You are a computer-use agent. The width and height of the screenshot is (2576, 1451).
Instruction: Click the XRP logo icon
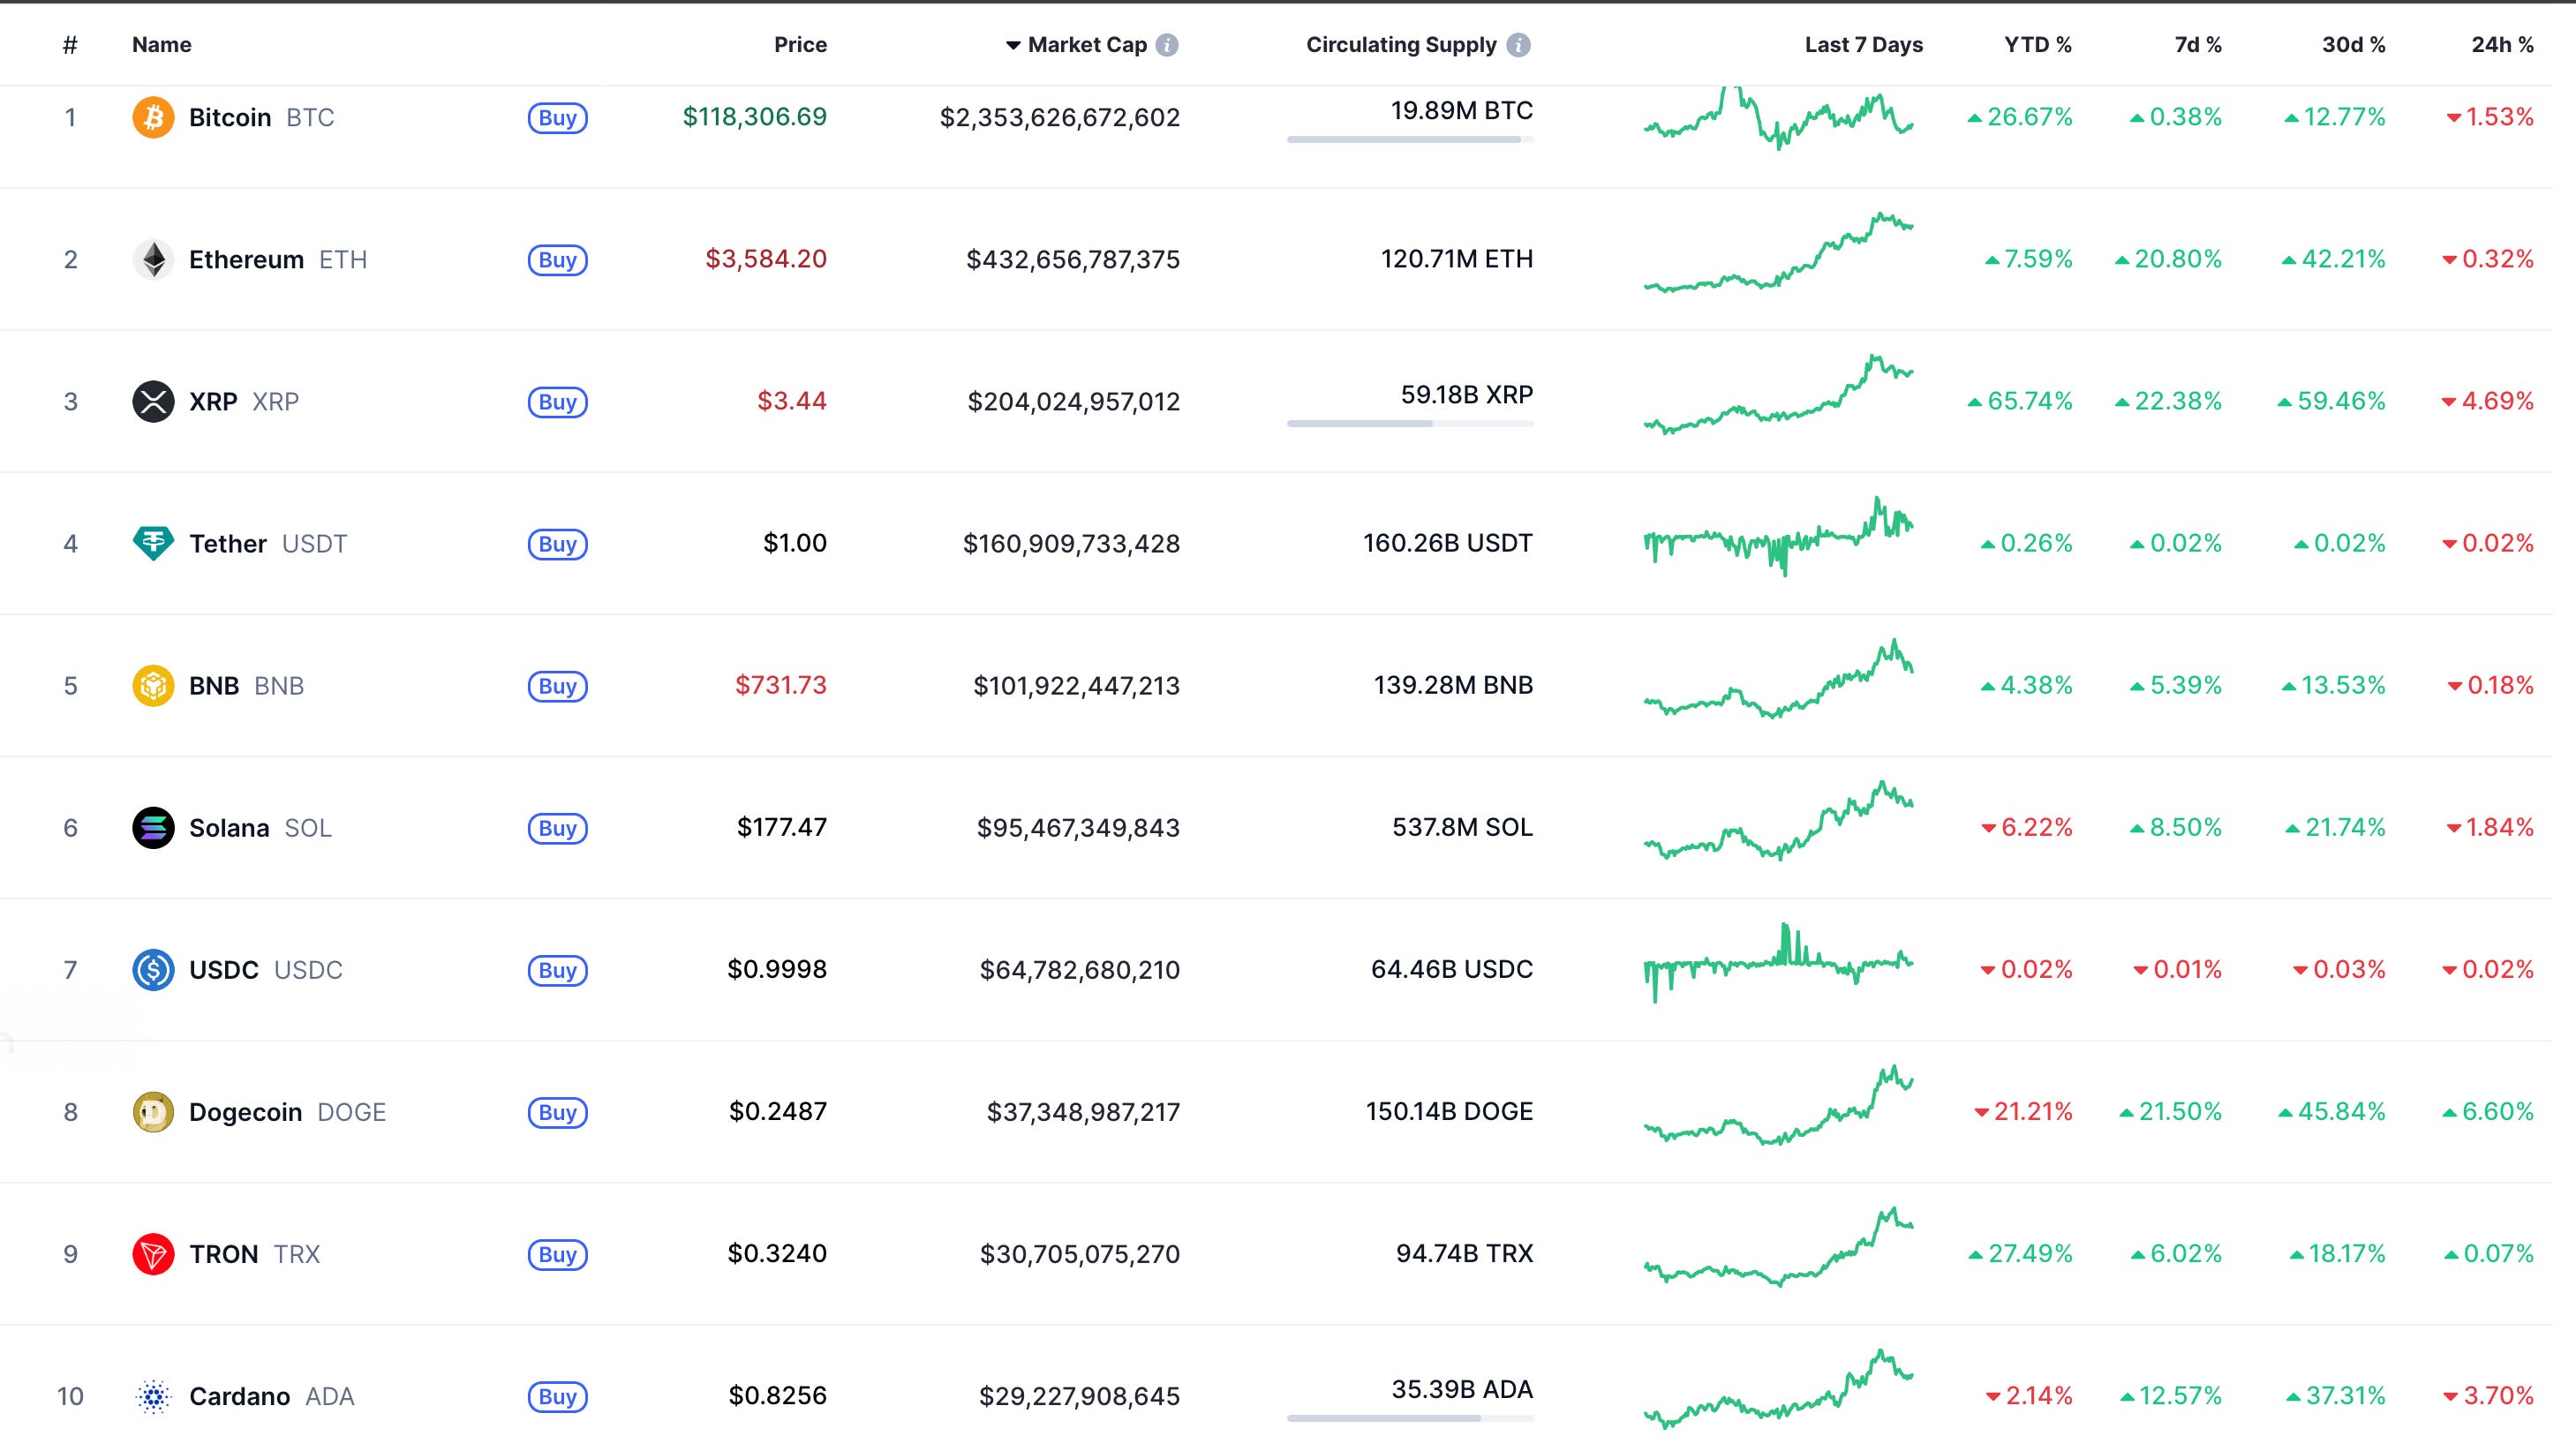pyautogui.click(x=153, y=402)
